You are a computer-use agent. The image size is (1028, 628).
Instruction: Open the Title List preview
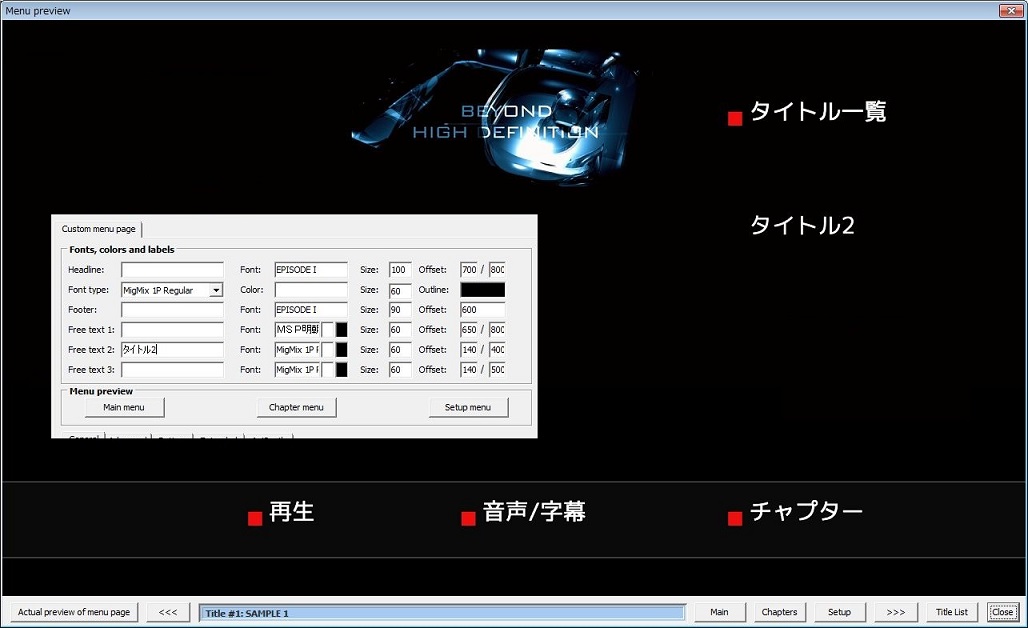[x=952, y=612]
